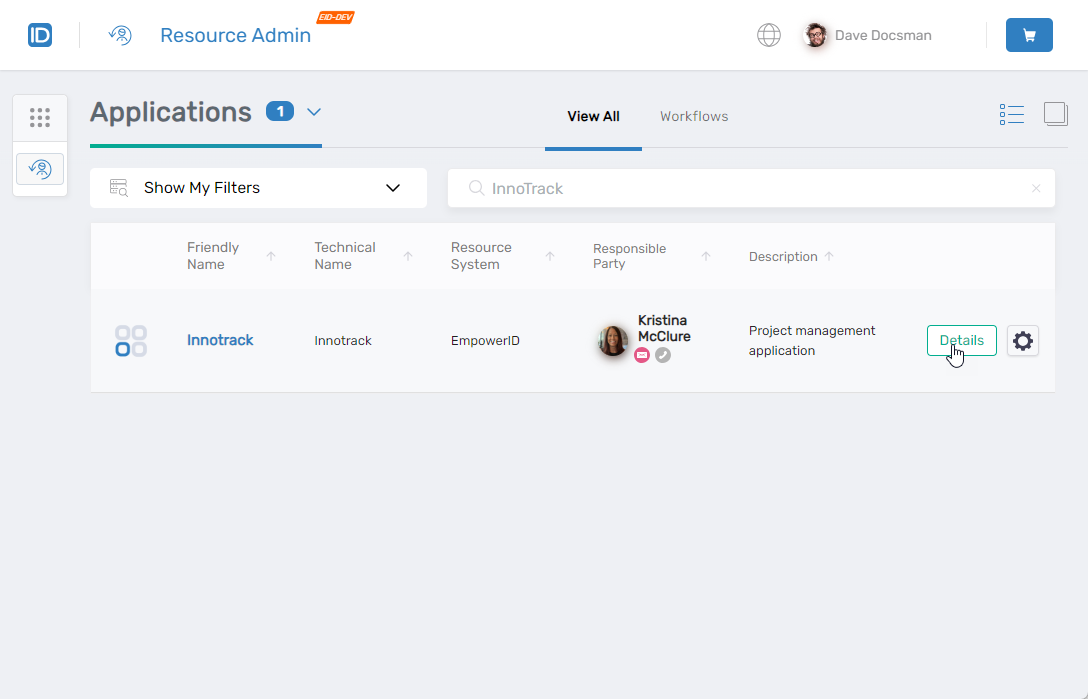The height and width of the screenshot is (699, 1088).
Task: Open the gear settings for Innotrack
Action: 1022,341
